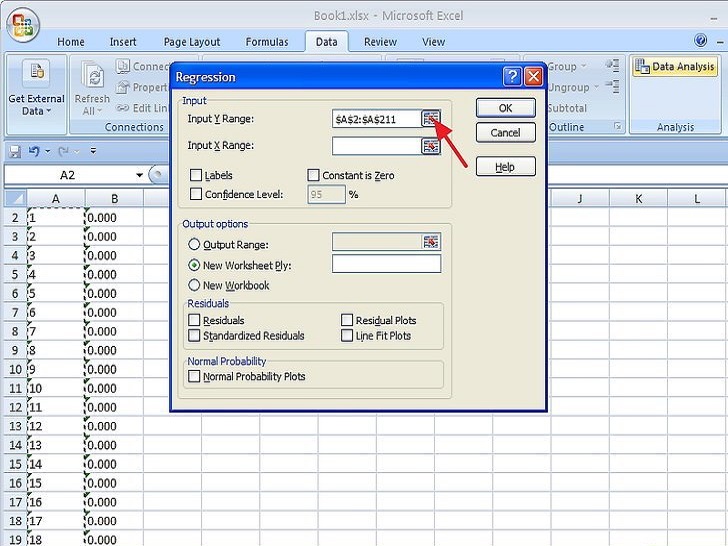Screen dimensions: 728x546
Task: Switch to the Formulas tab
Action: pyautogui.click(x=267, y=42)
